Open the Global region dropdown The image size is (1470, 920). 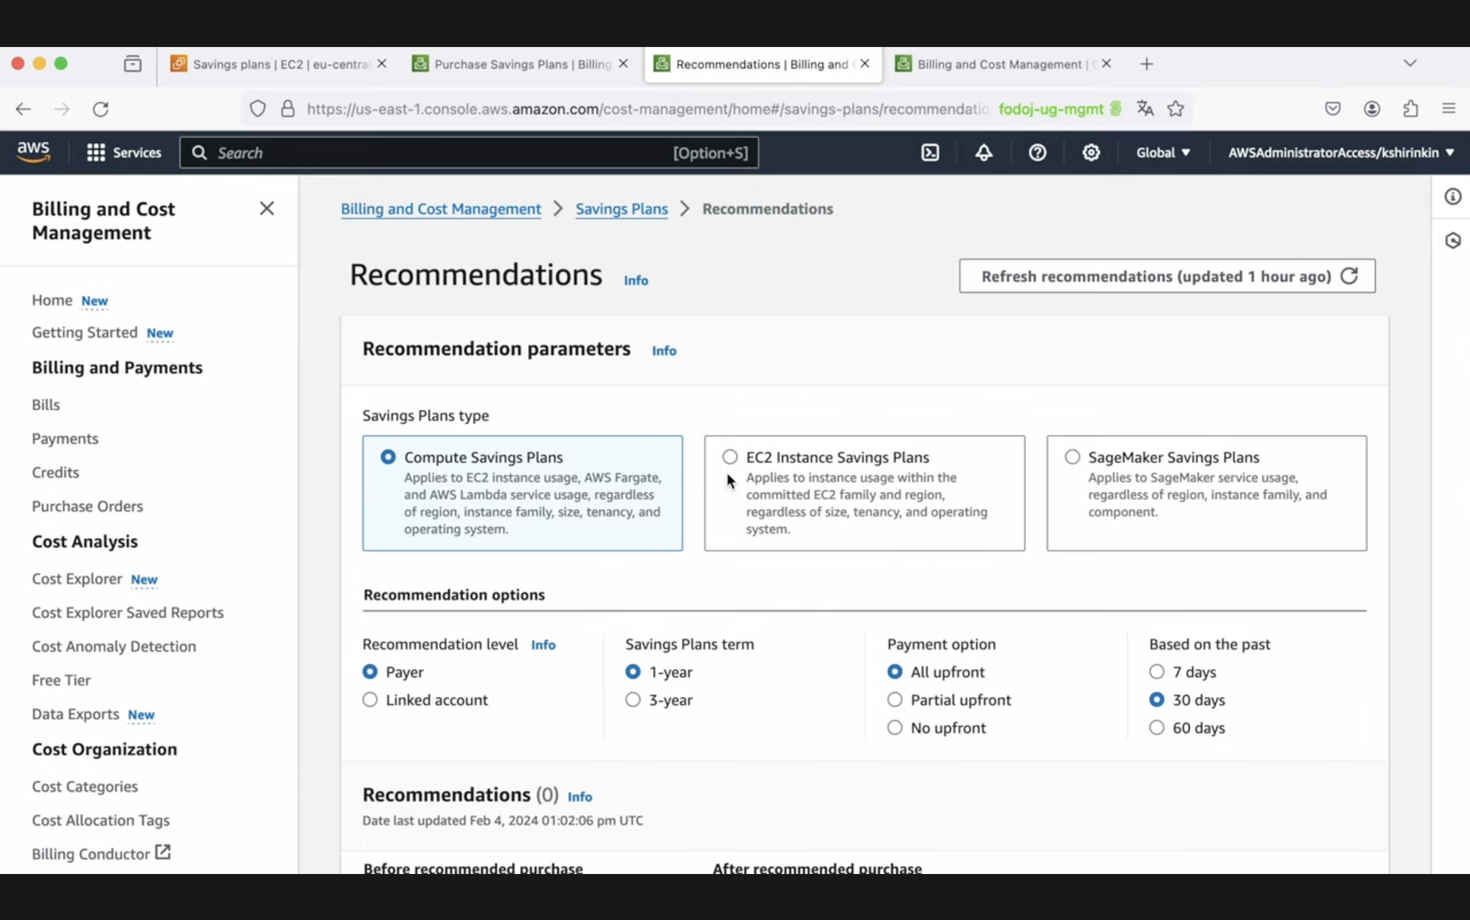(1163, 153)
